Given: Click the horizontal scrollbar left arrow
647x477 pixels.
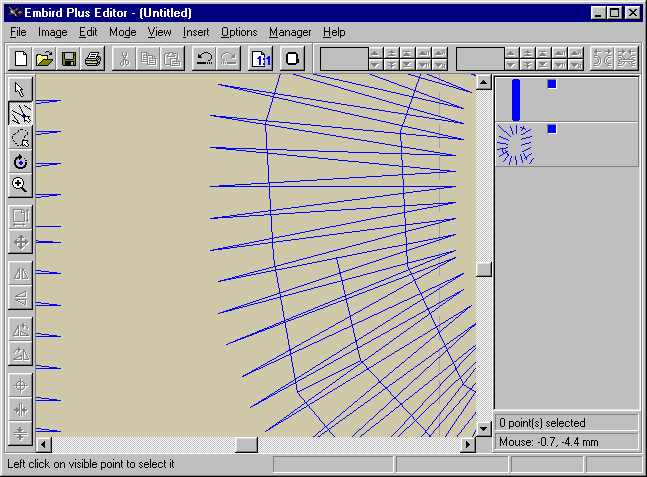Looking at the screenshot, I should [44, 444].
